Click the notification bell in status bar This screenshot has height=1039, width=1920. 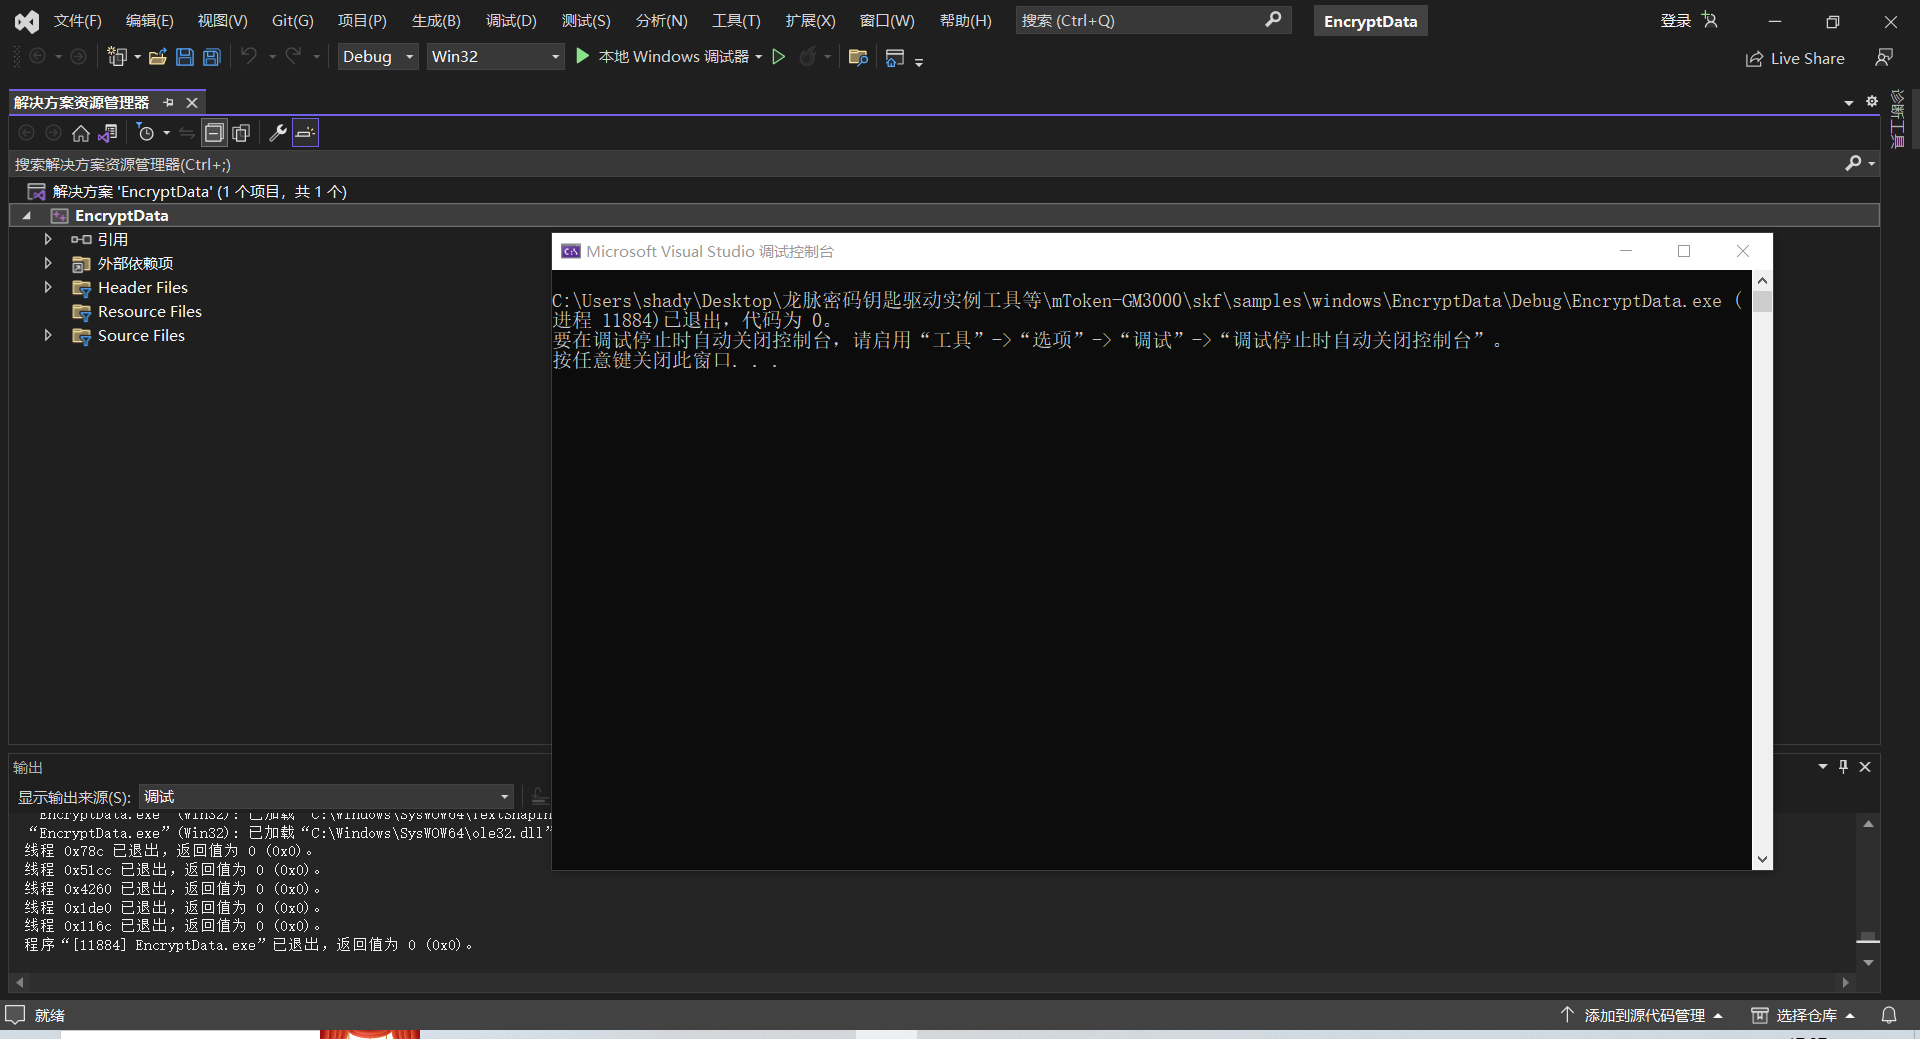point(1889,1015)
